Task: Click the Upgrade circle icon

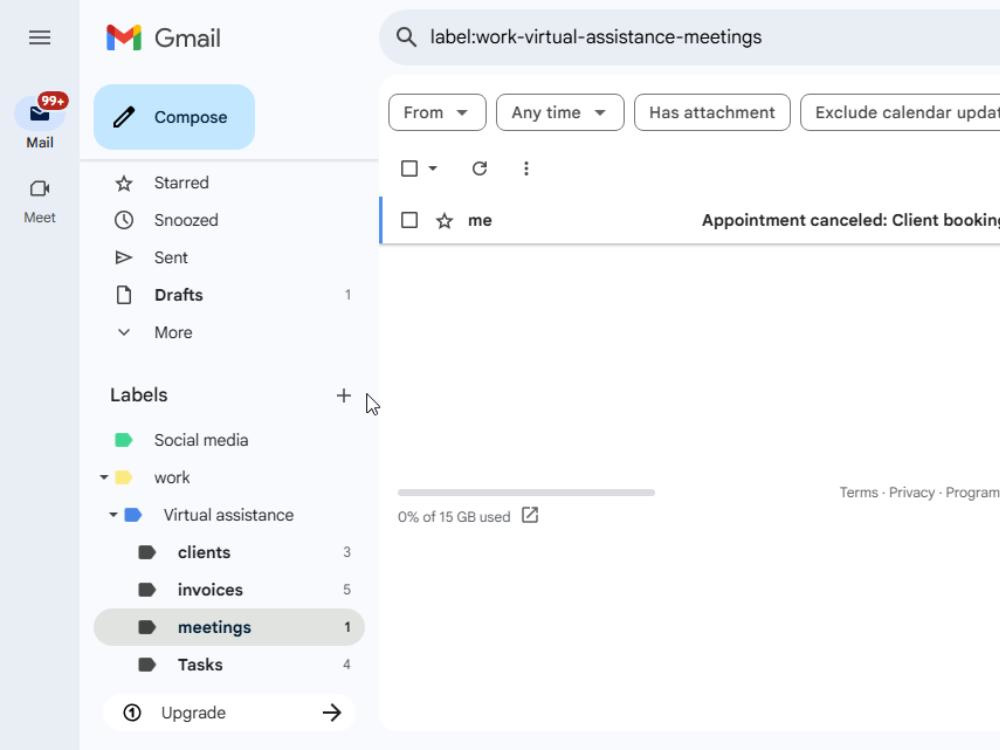Action: 132,712
